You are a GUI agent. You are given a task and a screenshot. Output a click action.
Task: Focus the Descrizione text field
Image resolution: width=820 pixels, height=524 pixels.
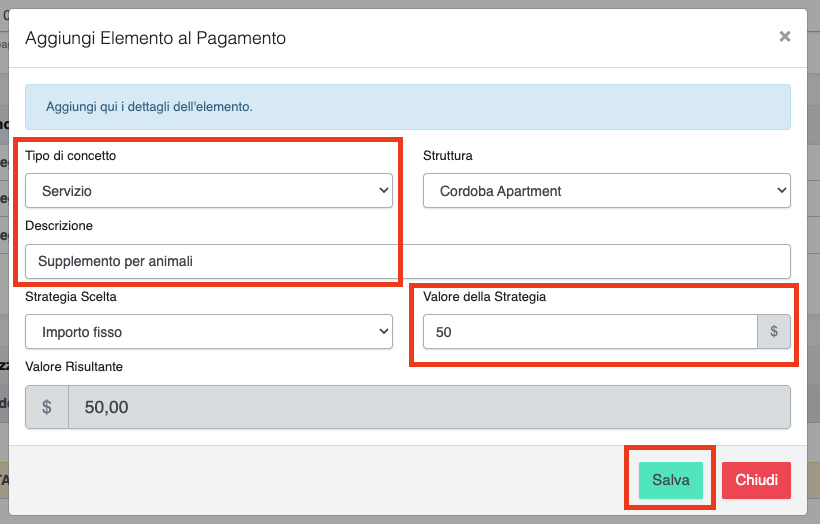click(407, 261)
